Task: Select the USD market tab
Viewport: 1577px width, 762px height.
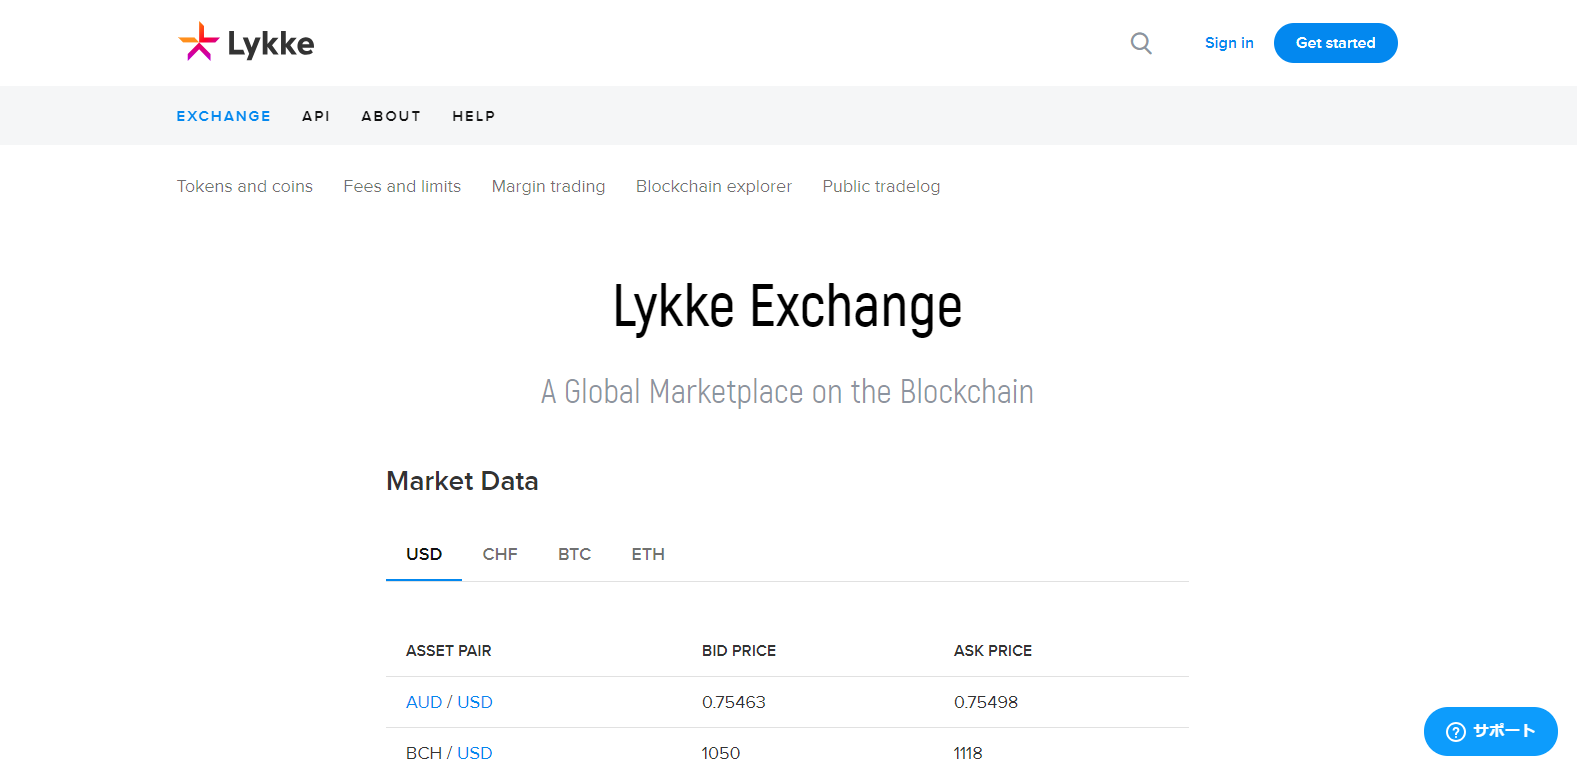Action: tap(424, 554)
